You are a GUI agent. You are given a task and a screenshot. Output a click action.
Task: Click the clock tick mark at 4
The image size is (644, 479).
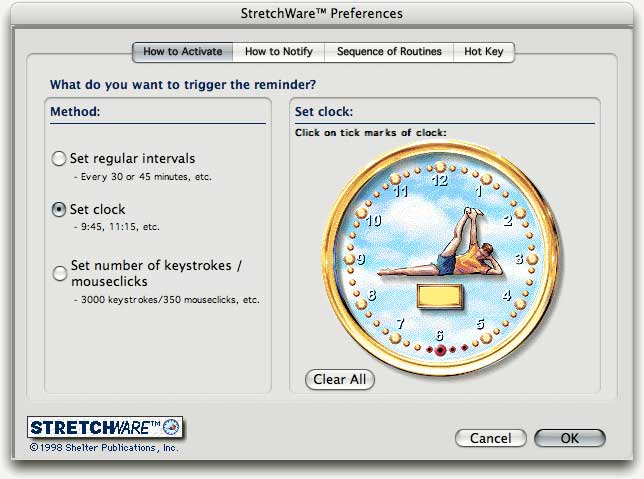point(520,304)
